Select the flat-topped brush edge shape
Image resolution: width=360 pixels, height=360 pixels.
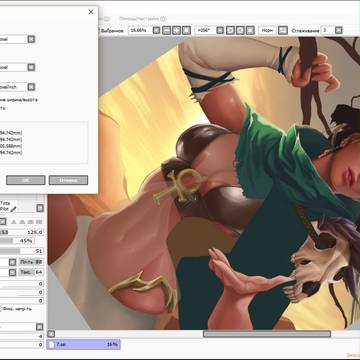(31, 222)
